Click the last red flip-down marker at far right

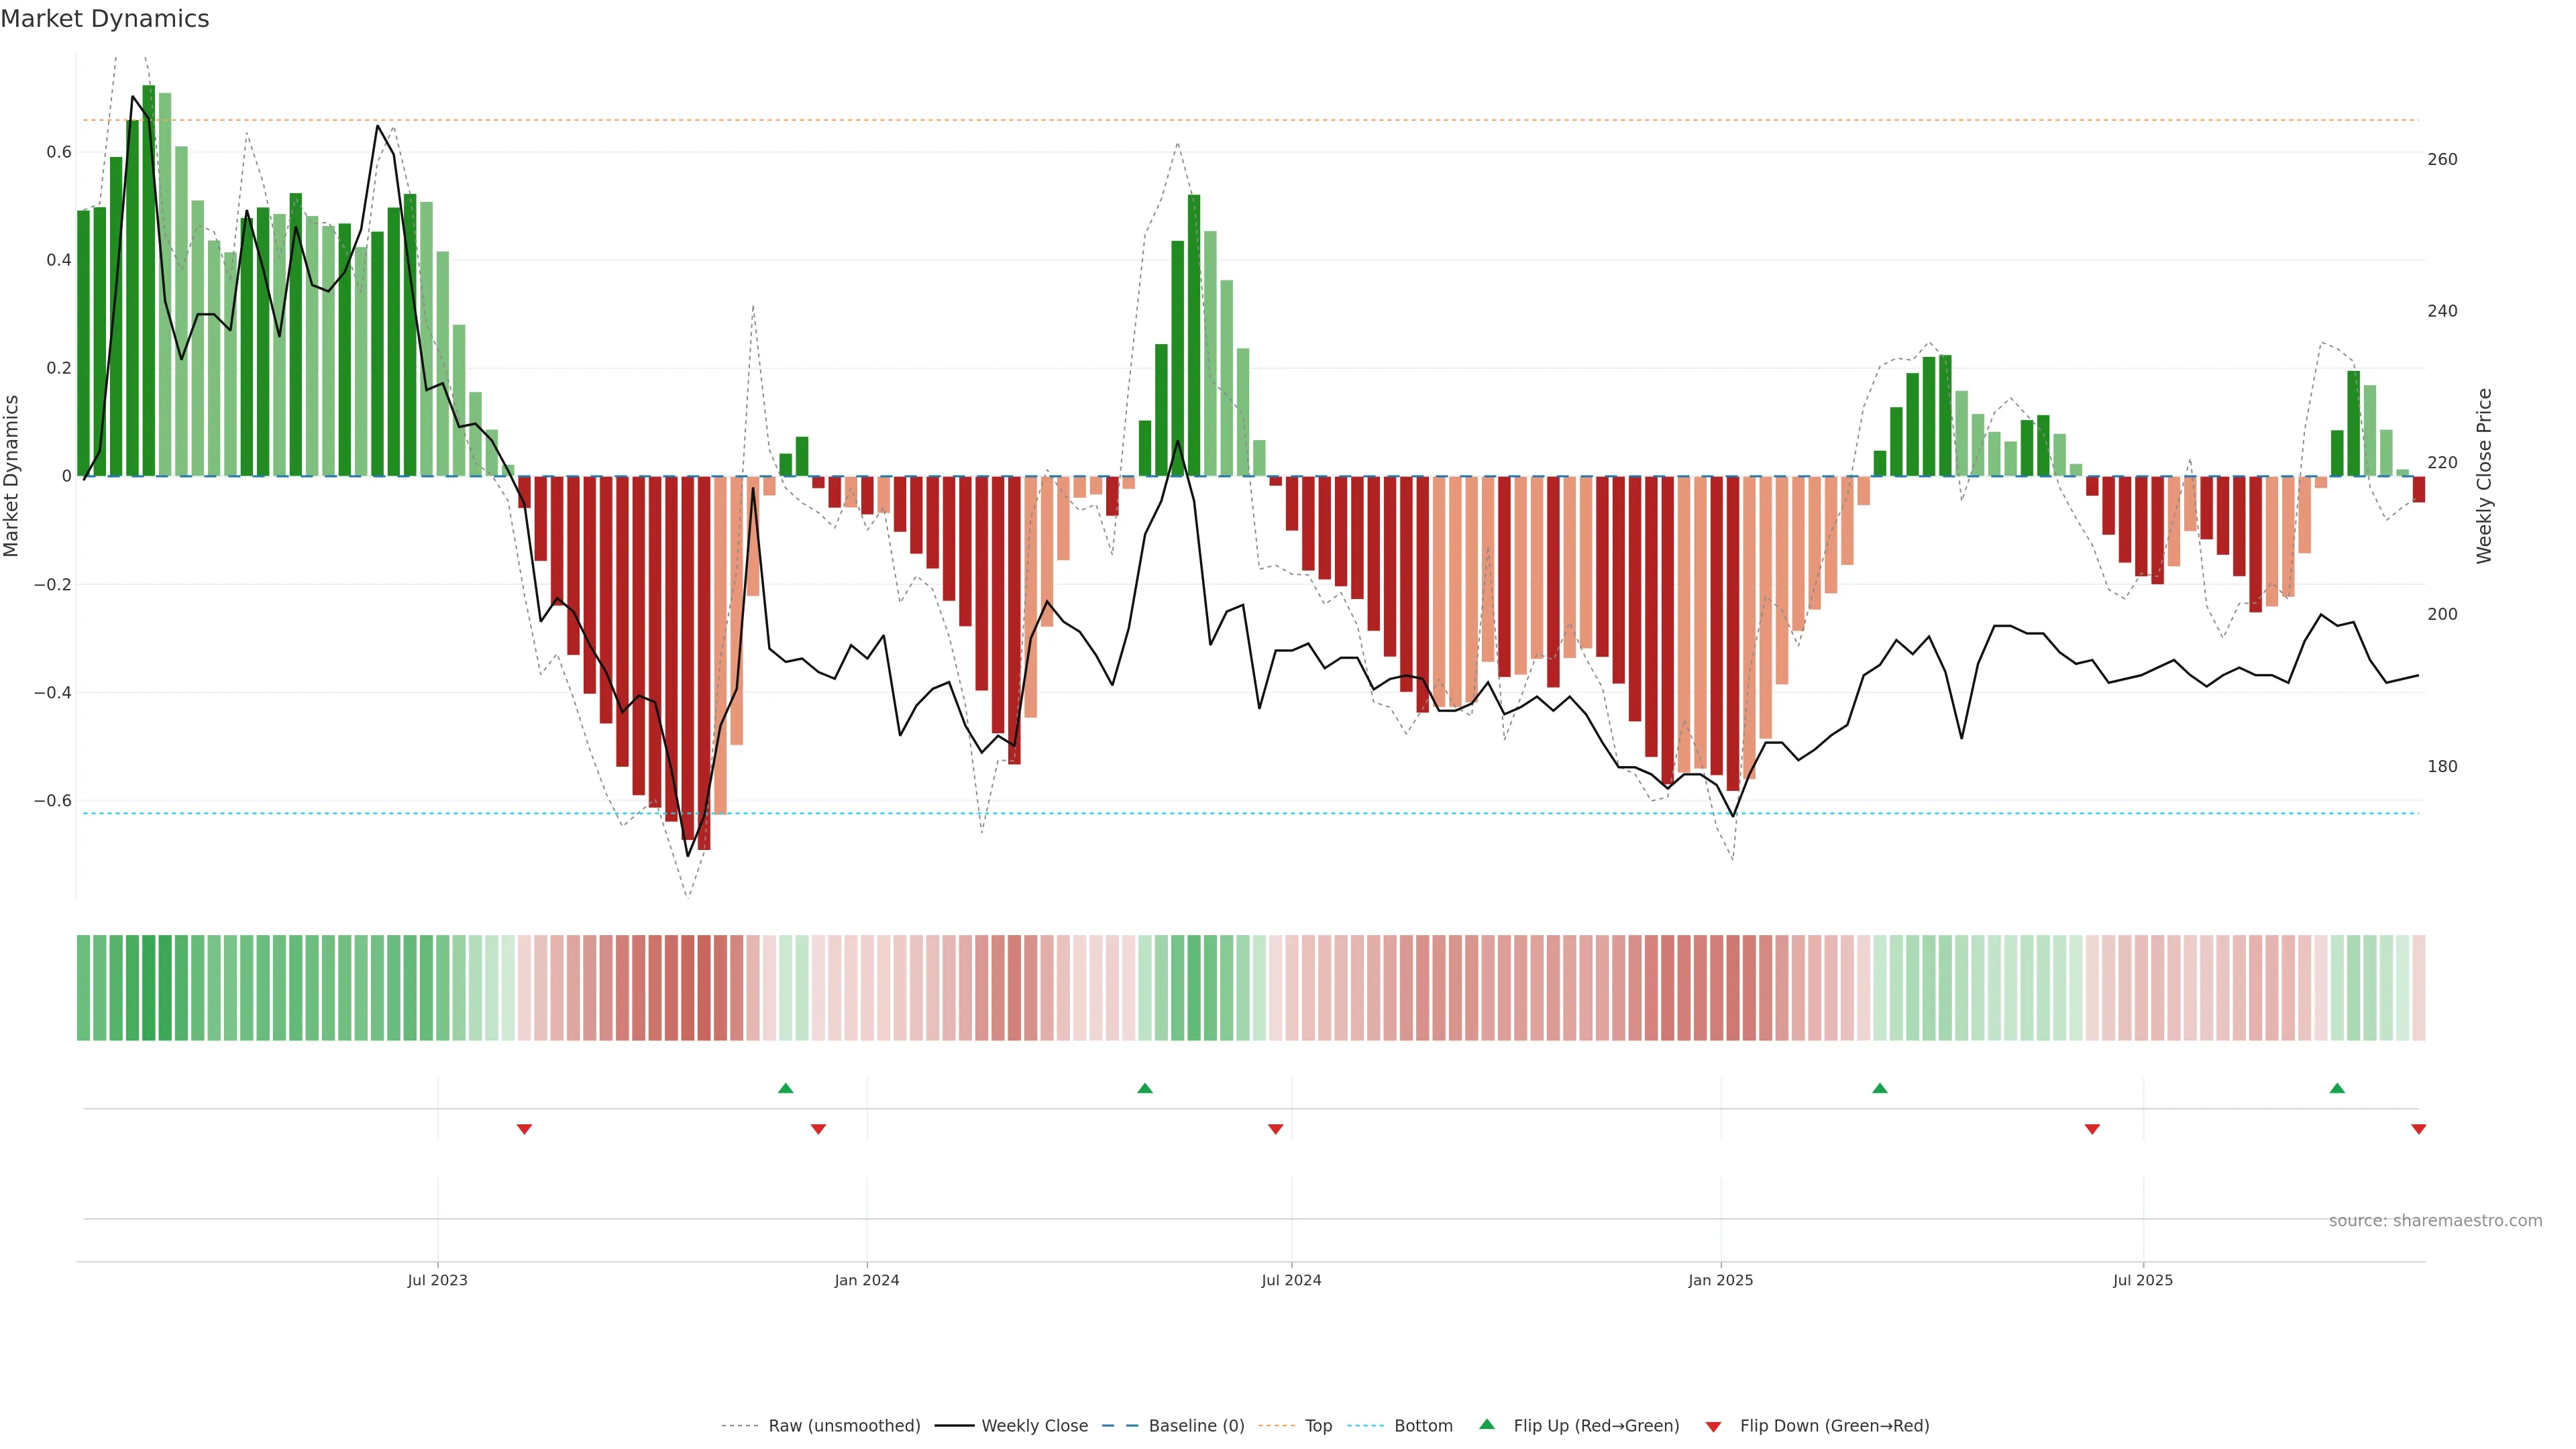(x=2418, y=1129)
